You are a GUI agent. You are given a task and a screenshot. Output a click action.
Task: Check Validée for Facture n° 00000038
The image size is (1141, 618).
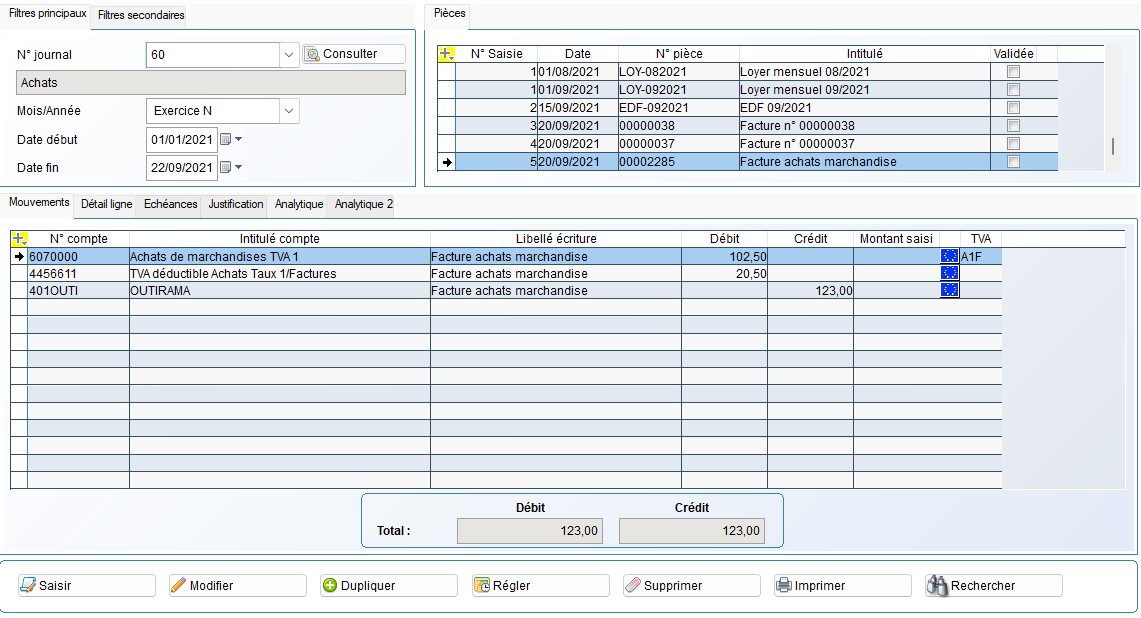click(1013, 126)
